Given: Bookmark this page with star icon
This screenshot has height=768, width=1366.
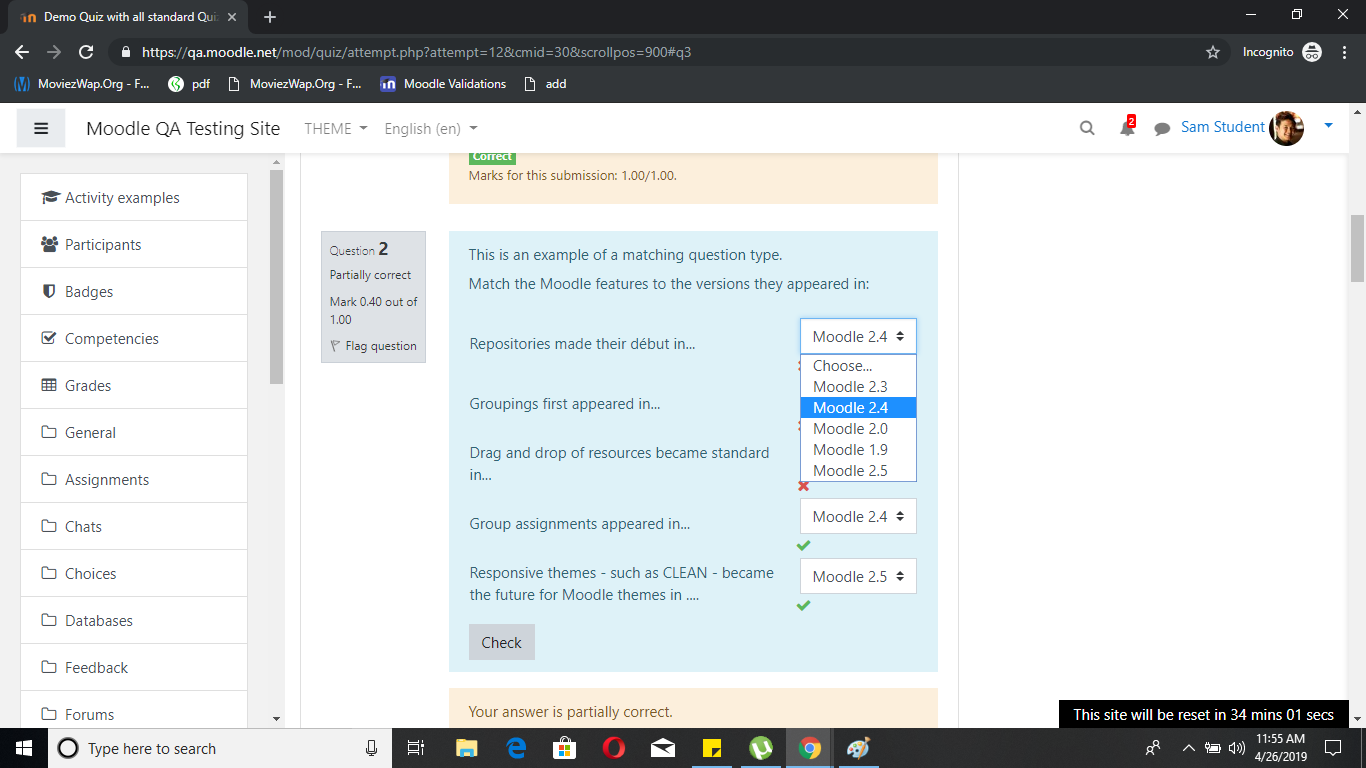Looking at the screenshot, I should coord(1213,52).
